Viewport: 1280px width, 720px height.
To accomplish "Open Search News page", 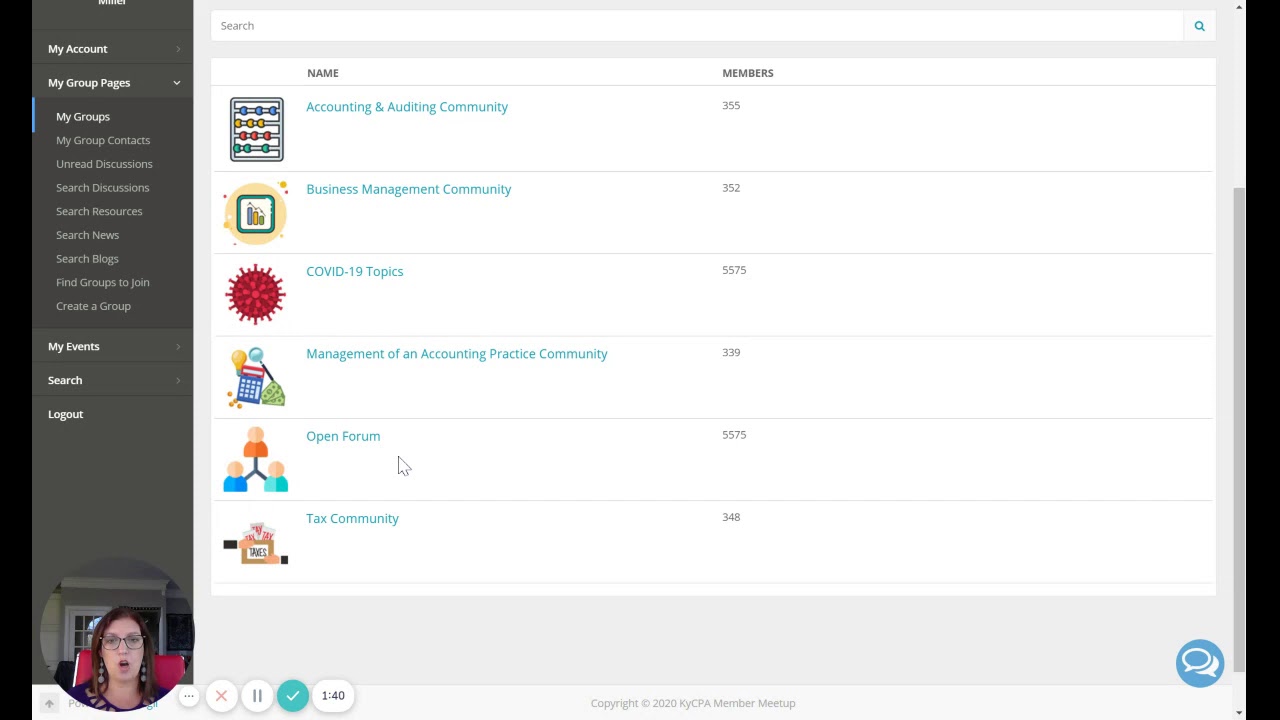I will (87, 235).
